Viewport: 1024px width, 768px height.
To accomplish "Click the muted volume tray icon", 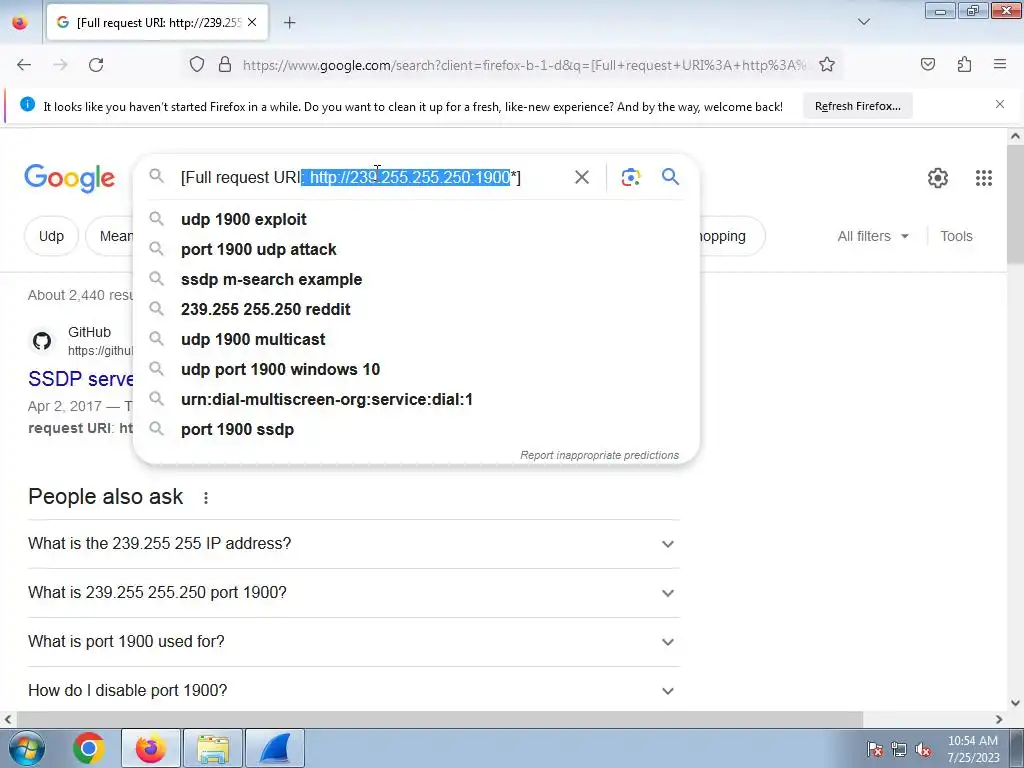I will point(923,748).
